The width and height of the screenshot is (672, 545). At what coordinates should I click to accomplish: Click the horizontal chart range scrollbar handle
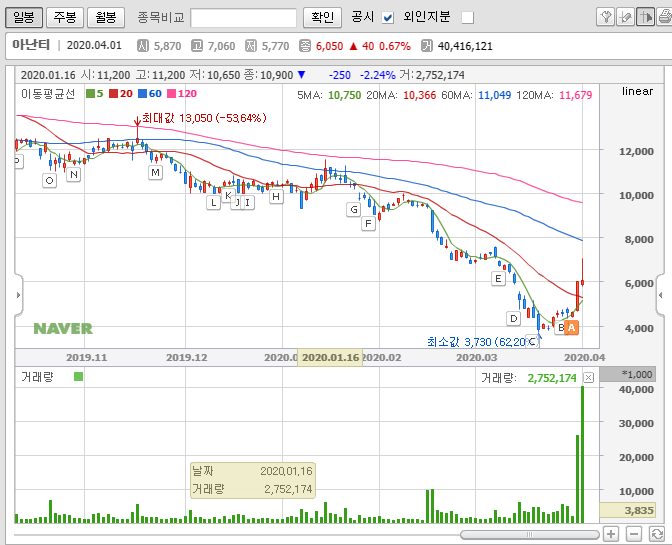530,535
